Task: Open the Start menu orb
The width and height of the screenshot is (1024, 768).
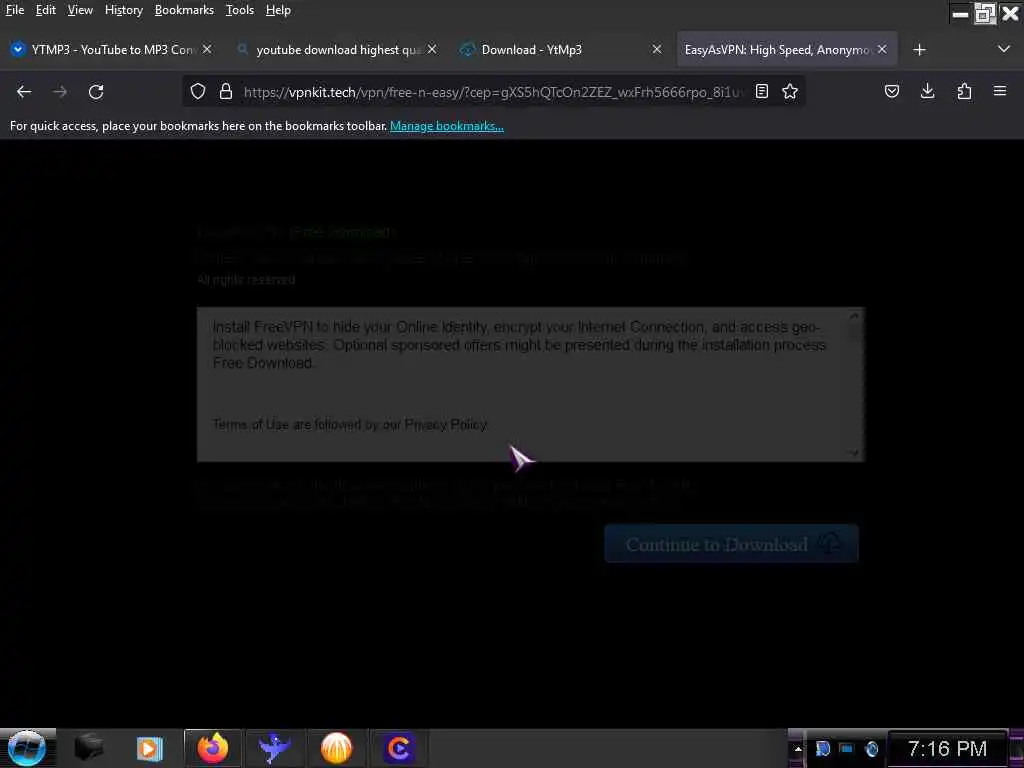Action: coord(26,748)
